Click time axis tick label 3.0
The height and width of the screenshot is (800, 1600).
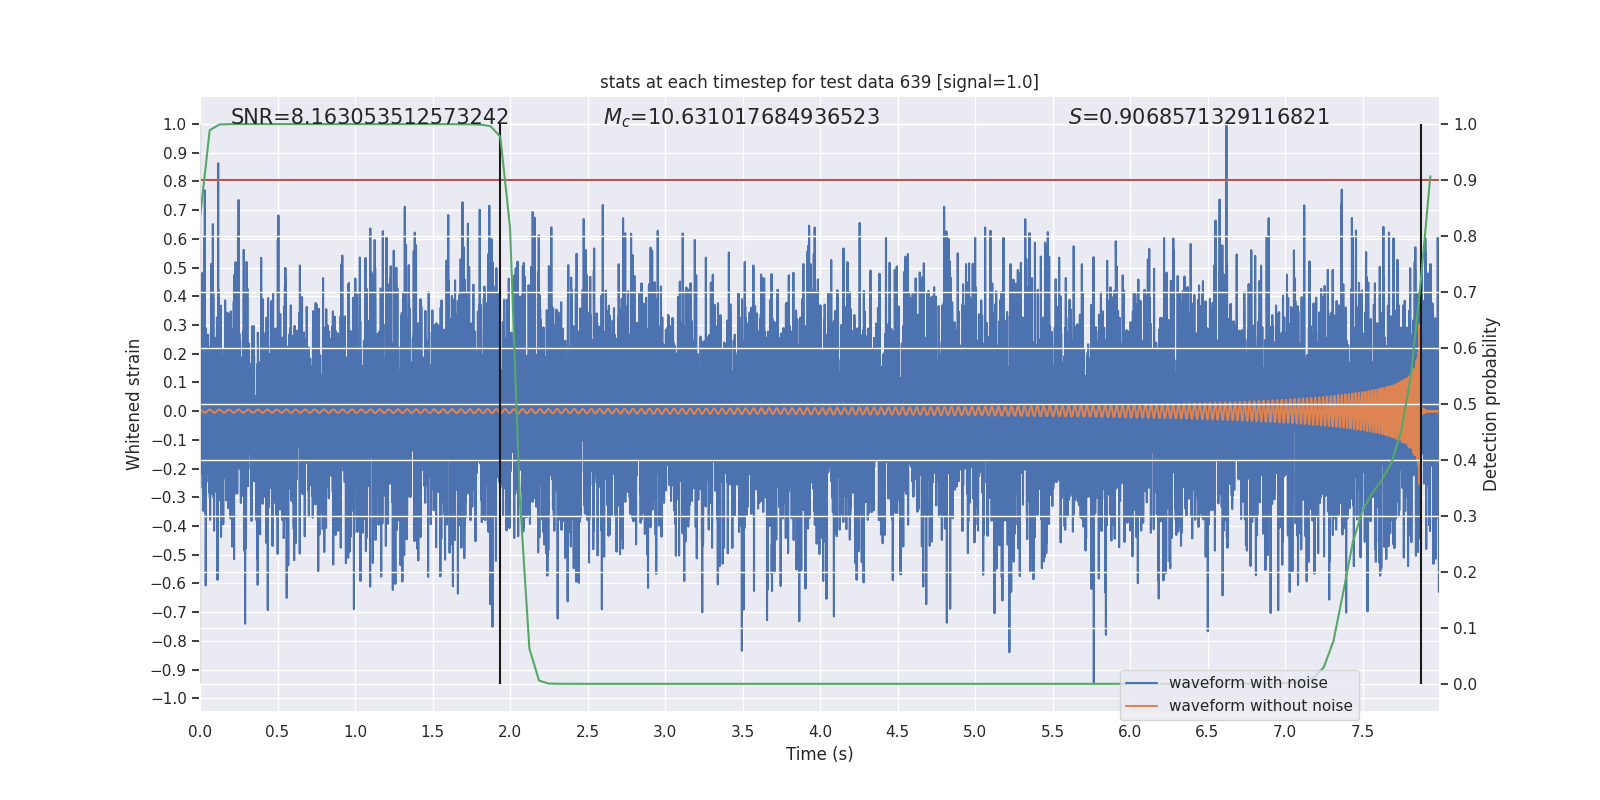coord(665,732)
